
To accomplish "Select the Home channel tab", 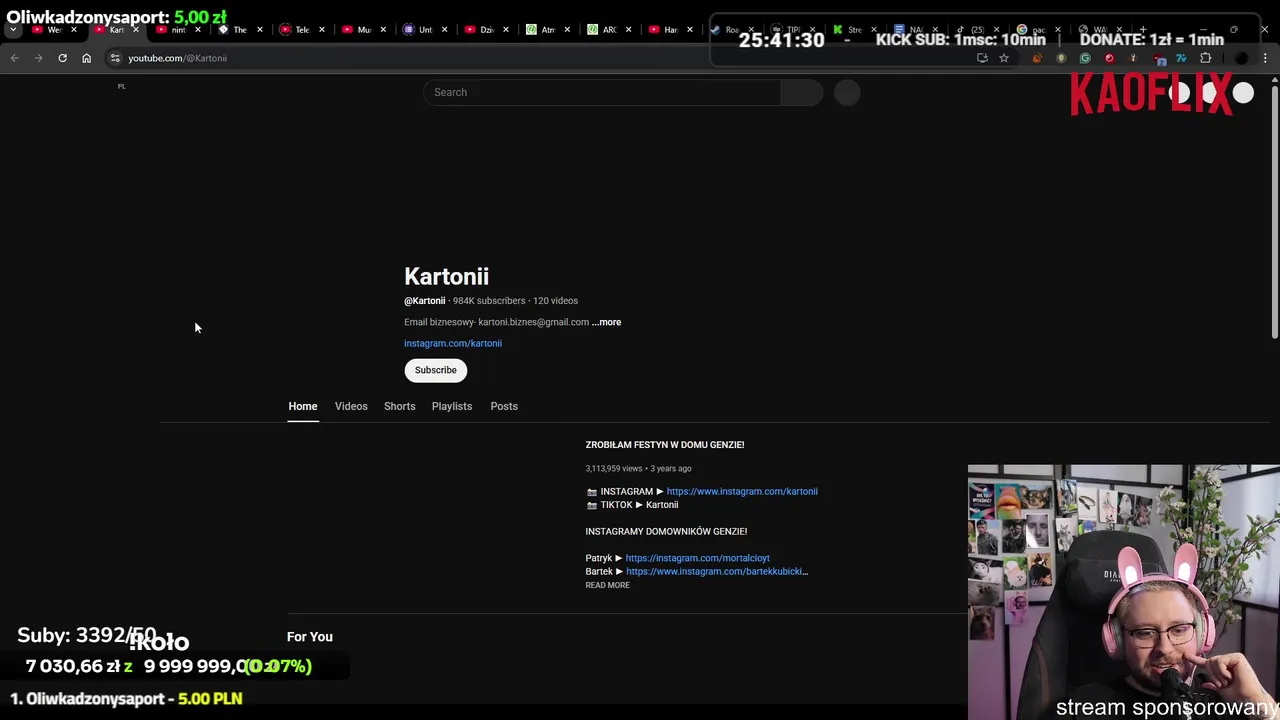I will pyautogui.click(x=303, y=406).
